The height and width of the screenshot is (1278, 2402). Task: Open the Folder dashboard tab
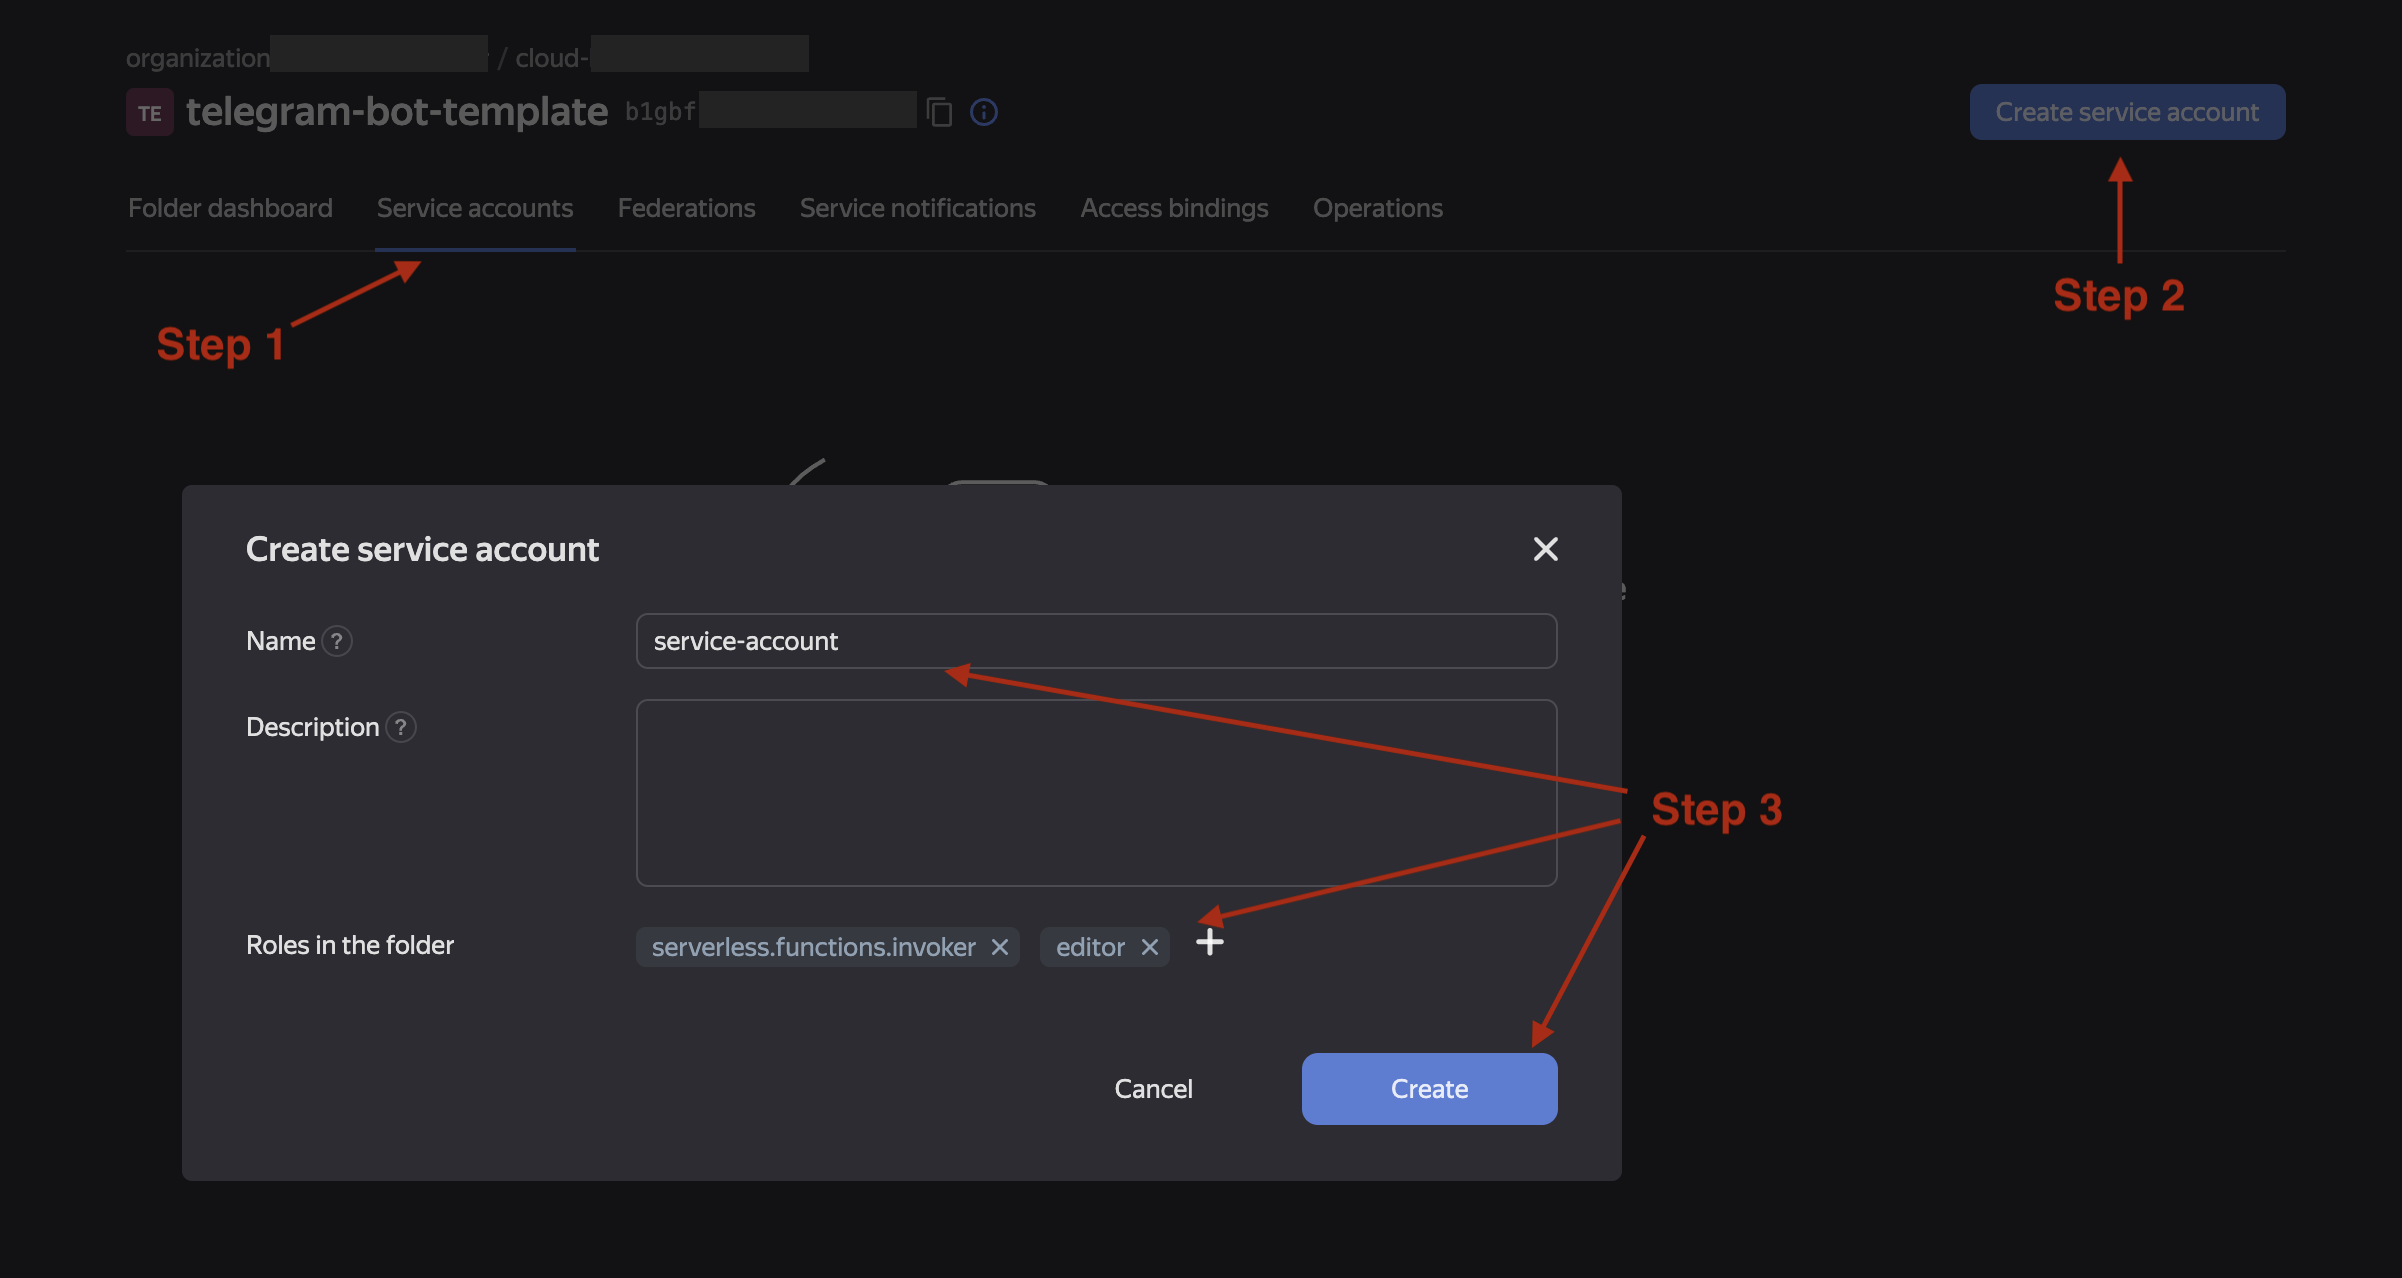pos(230,208)
